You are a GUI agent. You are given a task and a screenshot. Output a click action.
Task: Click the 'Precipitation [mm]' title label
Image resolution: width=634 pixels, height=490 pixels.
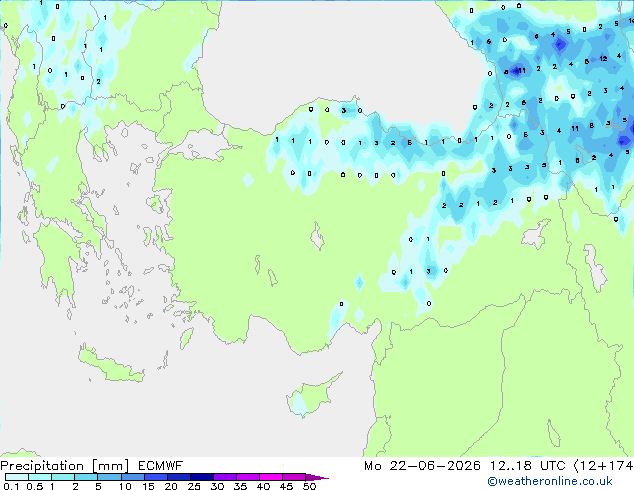point(65,466)
